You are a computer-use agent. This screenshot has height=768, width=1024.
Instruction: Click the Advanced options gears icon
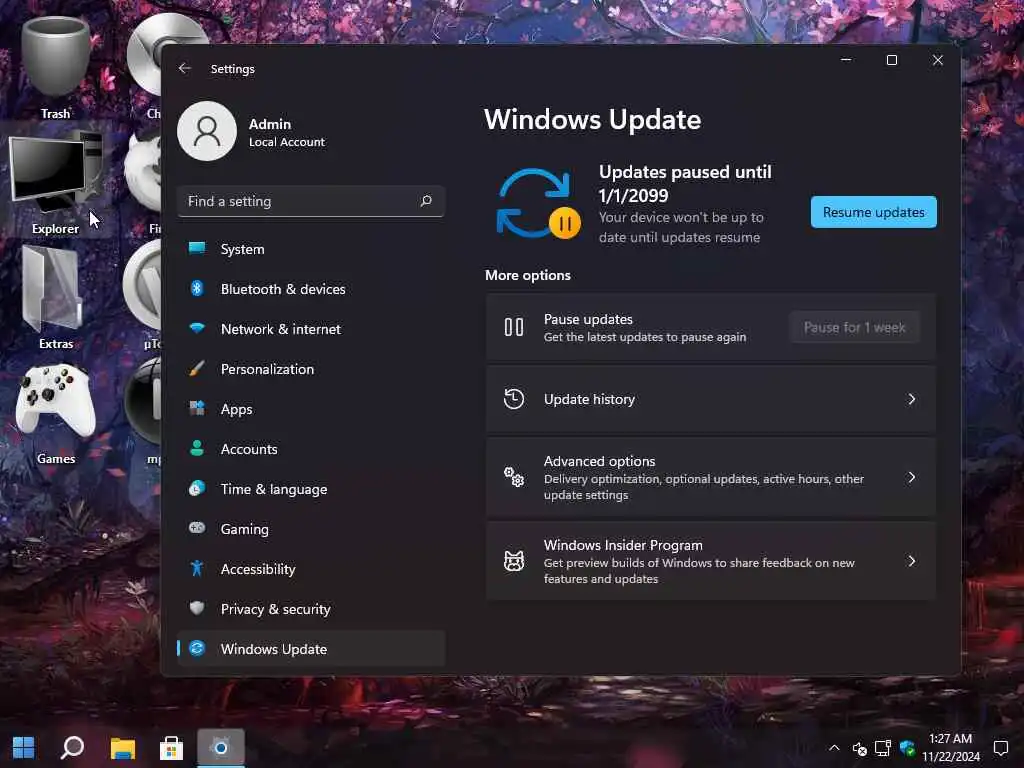[x=514, y=477]
